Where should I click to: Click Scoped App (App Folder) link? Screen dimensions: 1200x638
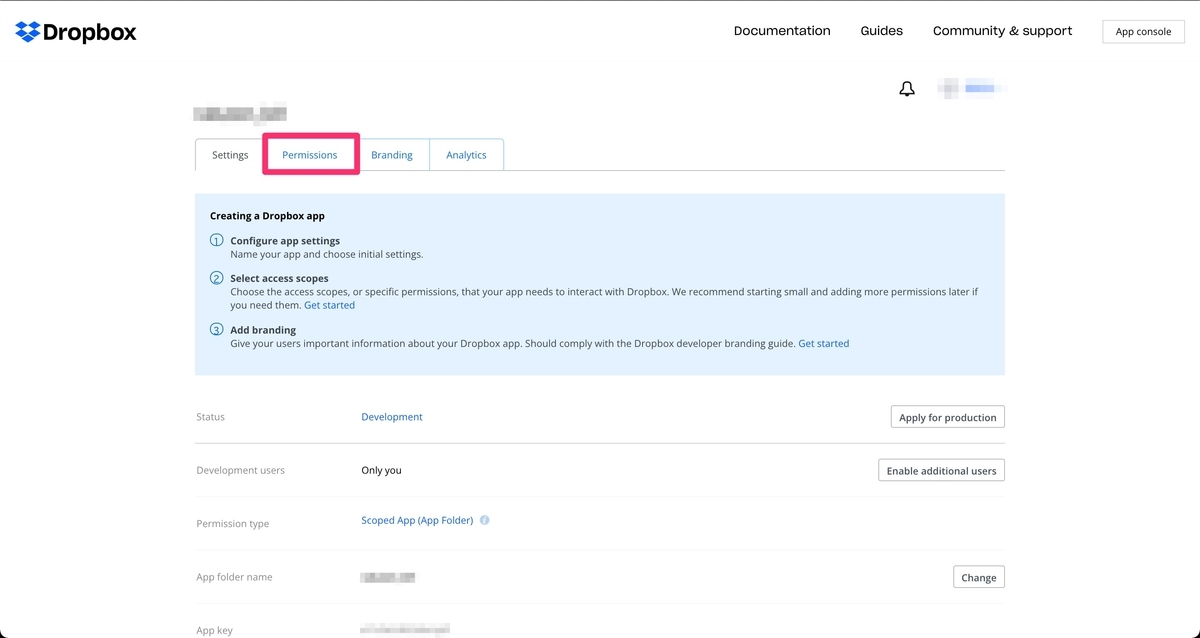click(417, 520)
